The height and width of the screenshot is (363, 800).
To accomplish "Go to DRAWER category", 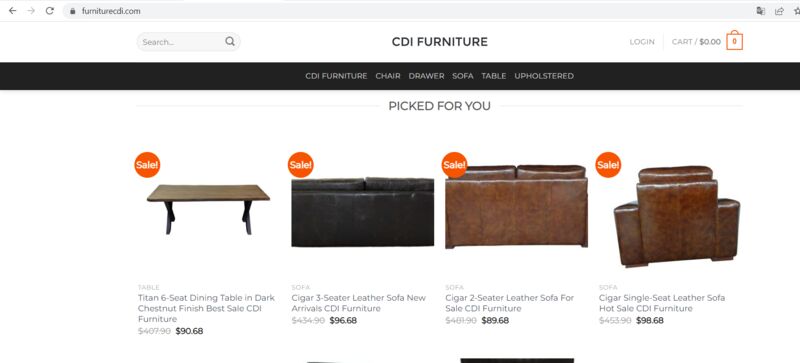I will [426, 76].
